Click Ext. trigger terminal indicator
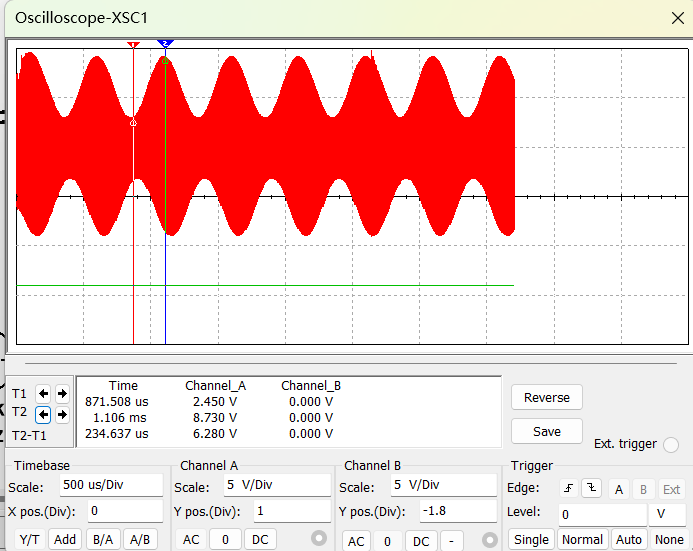The height and width of the screenshot is (551, 693). click(x=670, y=445)
